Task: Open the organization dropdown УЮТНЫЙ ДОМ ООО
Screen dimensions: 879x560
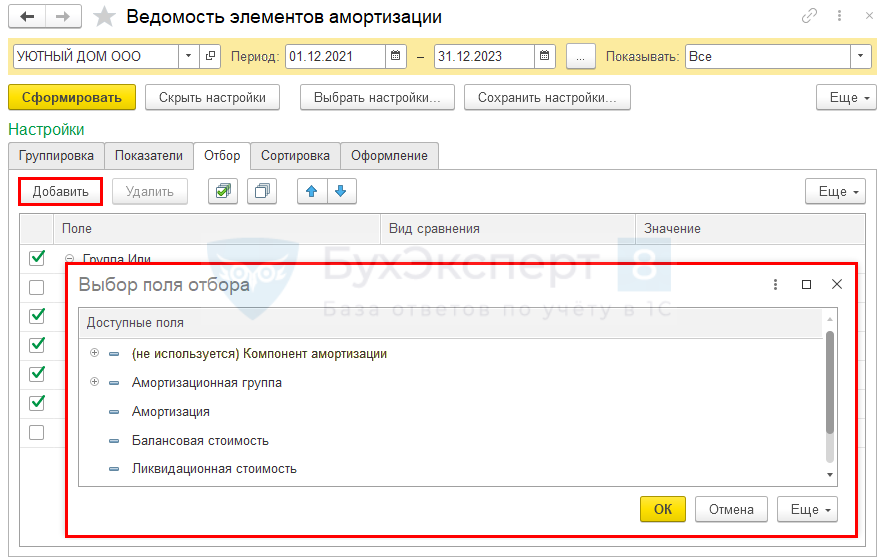Action: (x=187, y=56)
